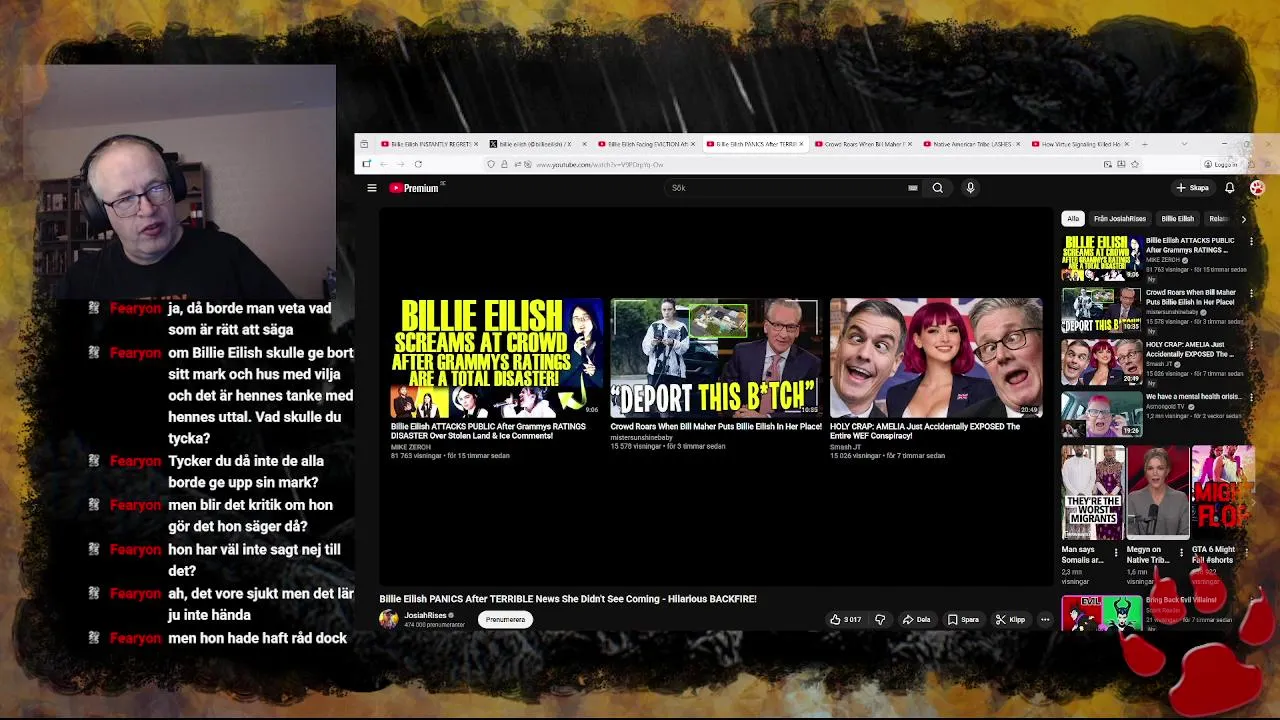This screenshot has height=720, width=1280.
Task: Click the Dela share button
Action: (x=916, y=619)
